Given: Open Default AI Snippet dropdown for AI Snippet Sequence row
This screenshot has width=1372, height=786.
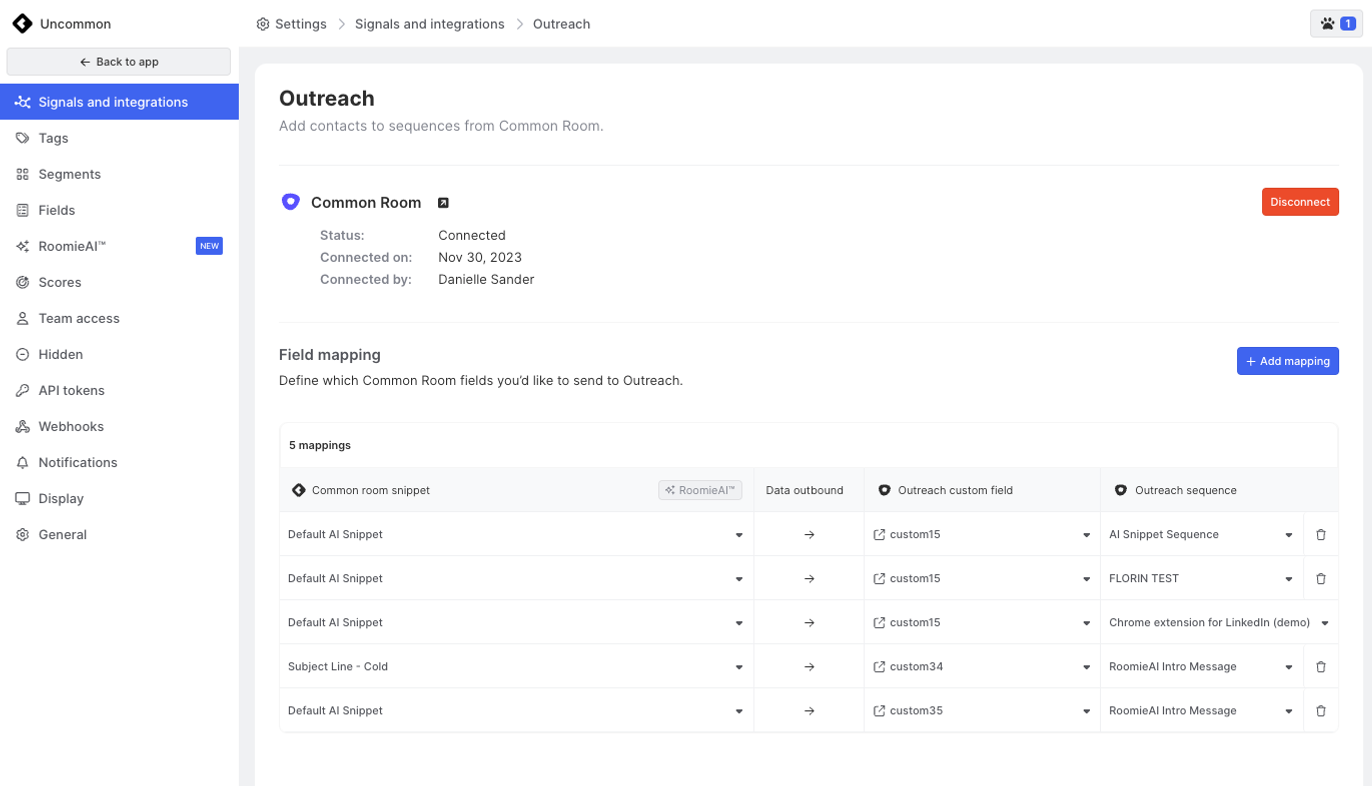Looking at the screenshot, I should (516, 535).
